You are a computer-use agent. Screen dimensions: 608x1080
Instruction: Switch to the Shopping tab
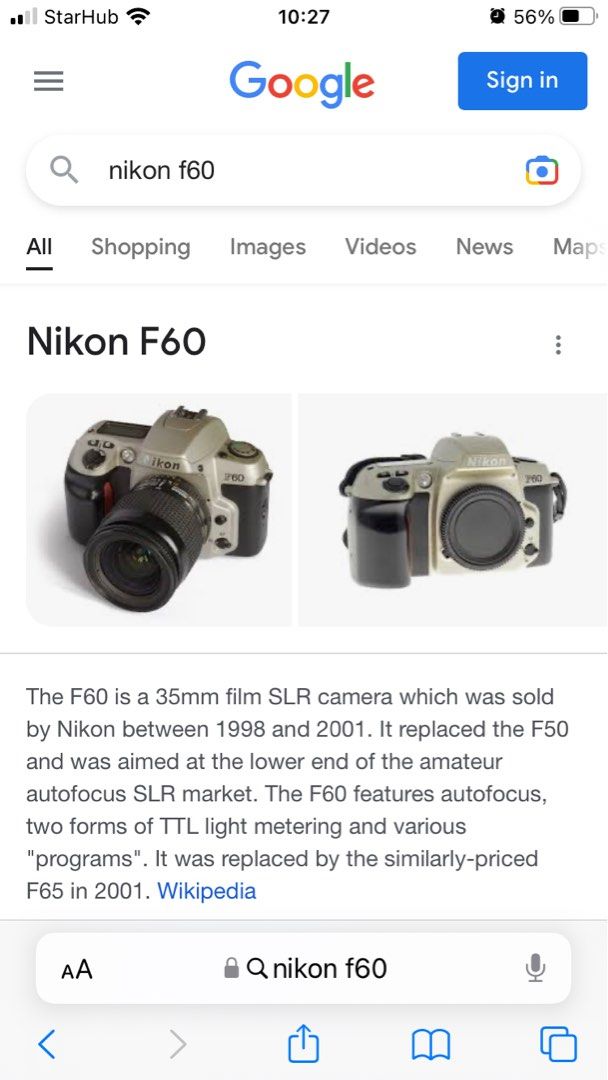click(140, 247)
